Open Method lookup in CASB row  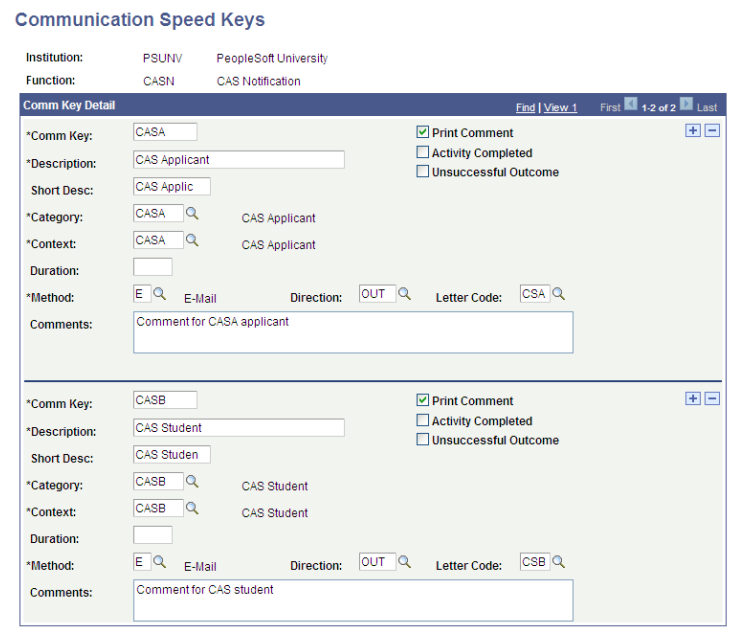(x=160, y=562)
